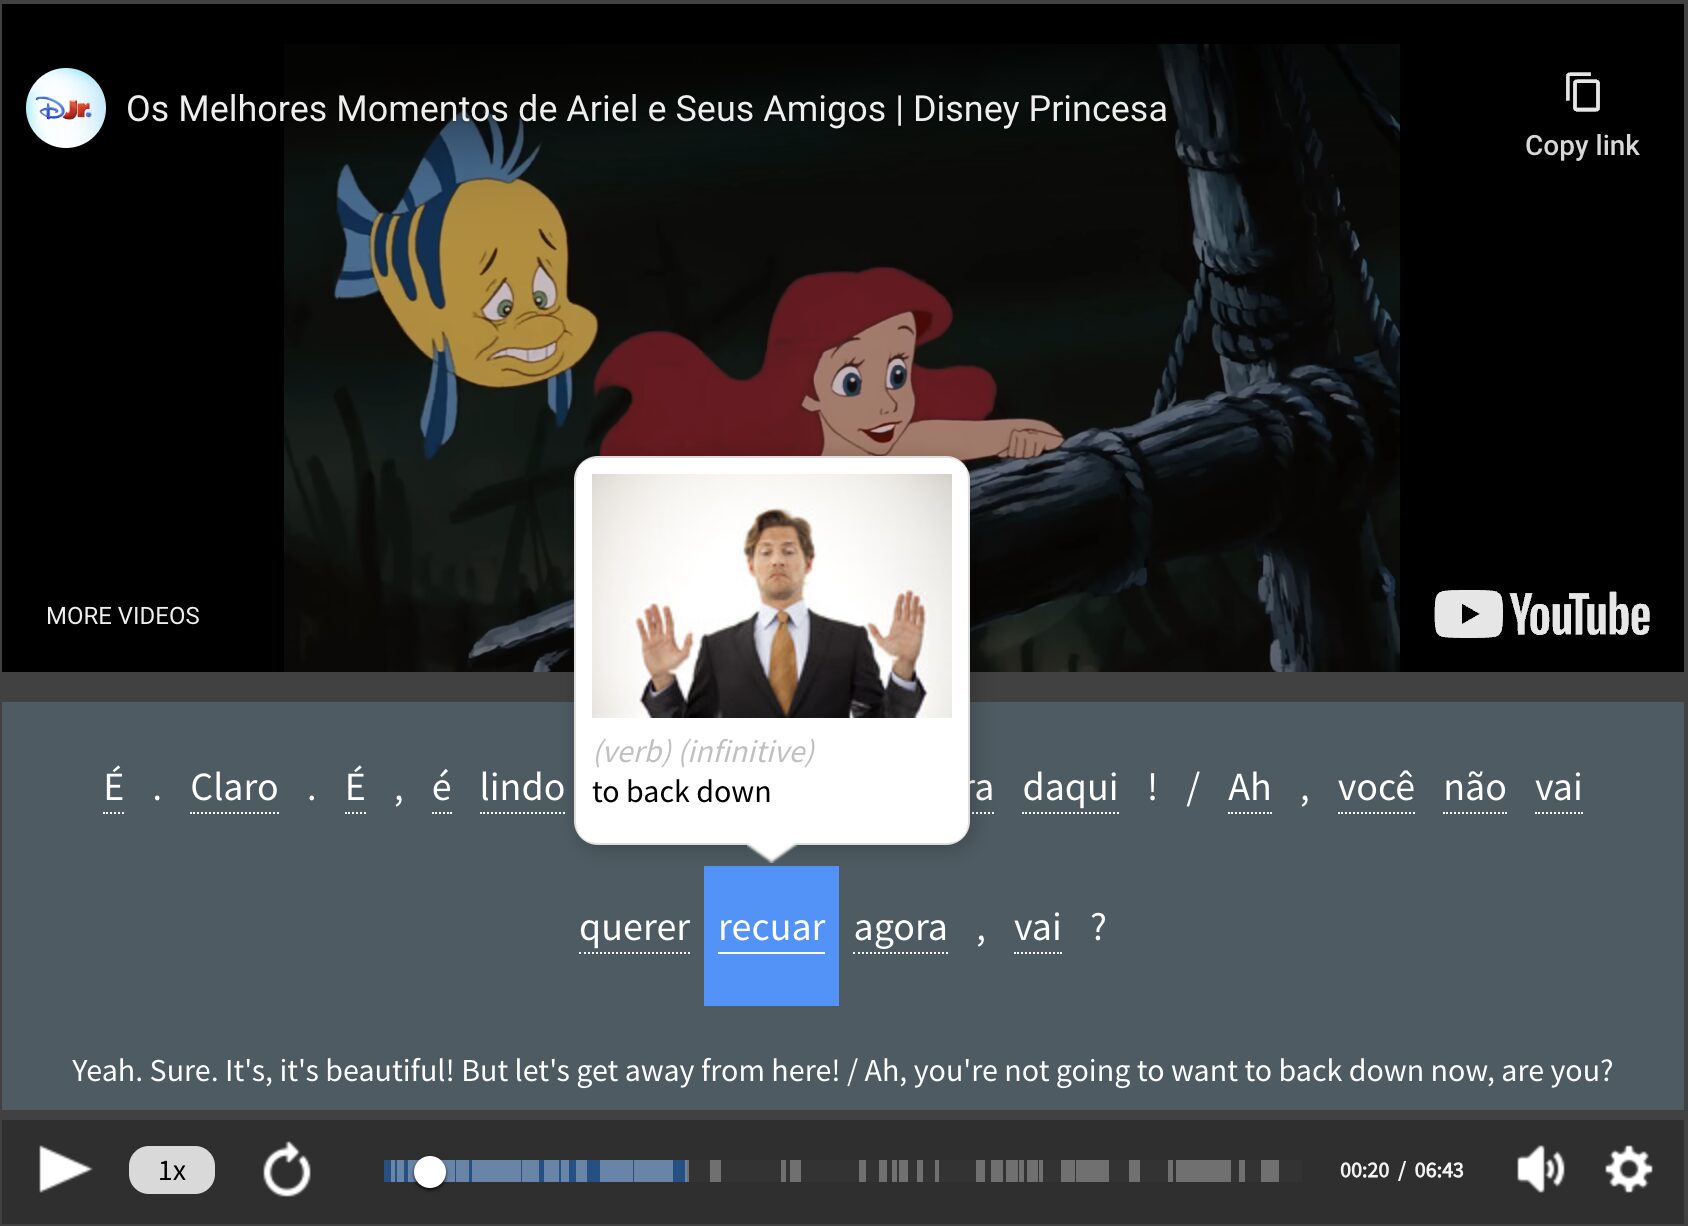
Task: Click the Copy link icon
Action: click(1581, 95)
